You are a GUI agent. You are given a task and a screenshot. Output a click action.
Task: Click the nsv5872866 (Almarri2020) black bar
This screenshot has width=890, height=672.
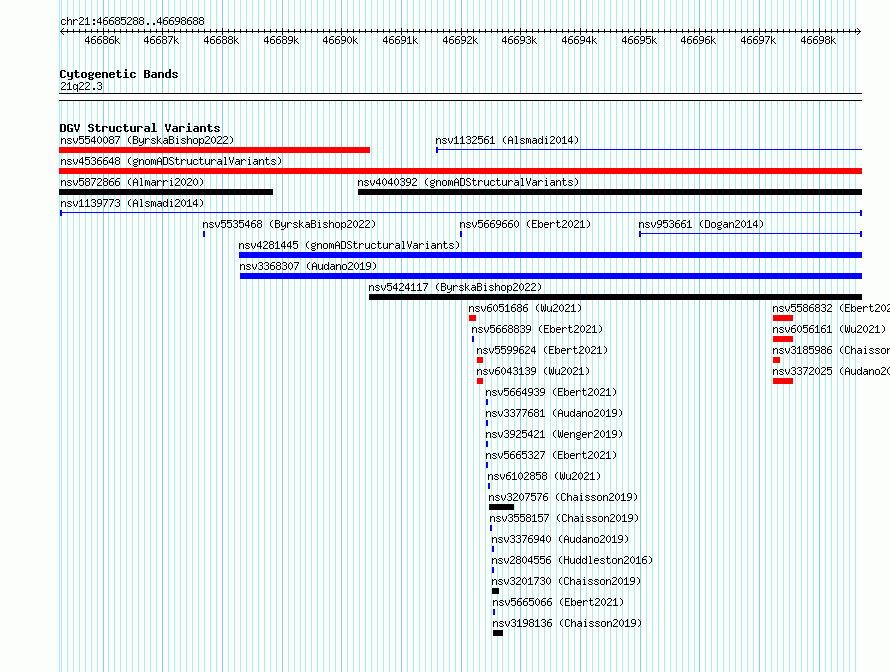tap(166, 192)
